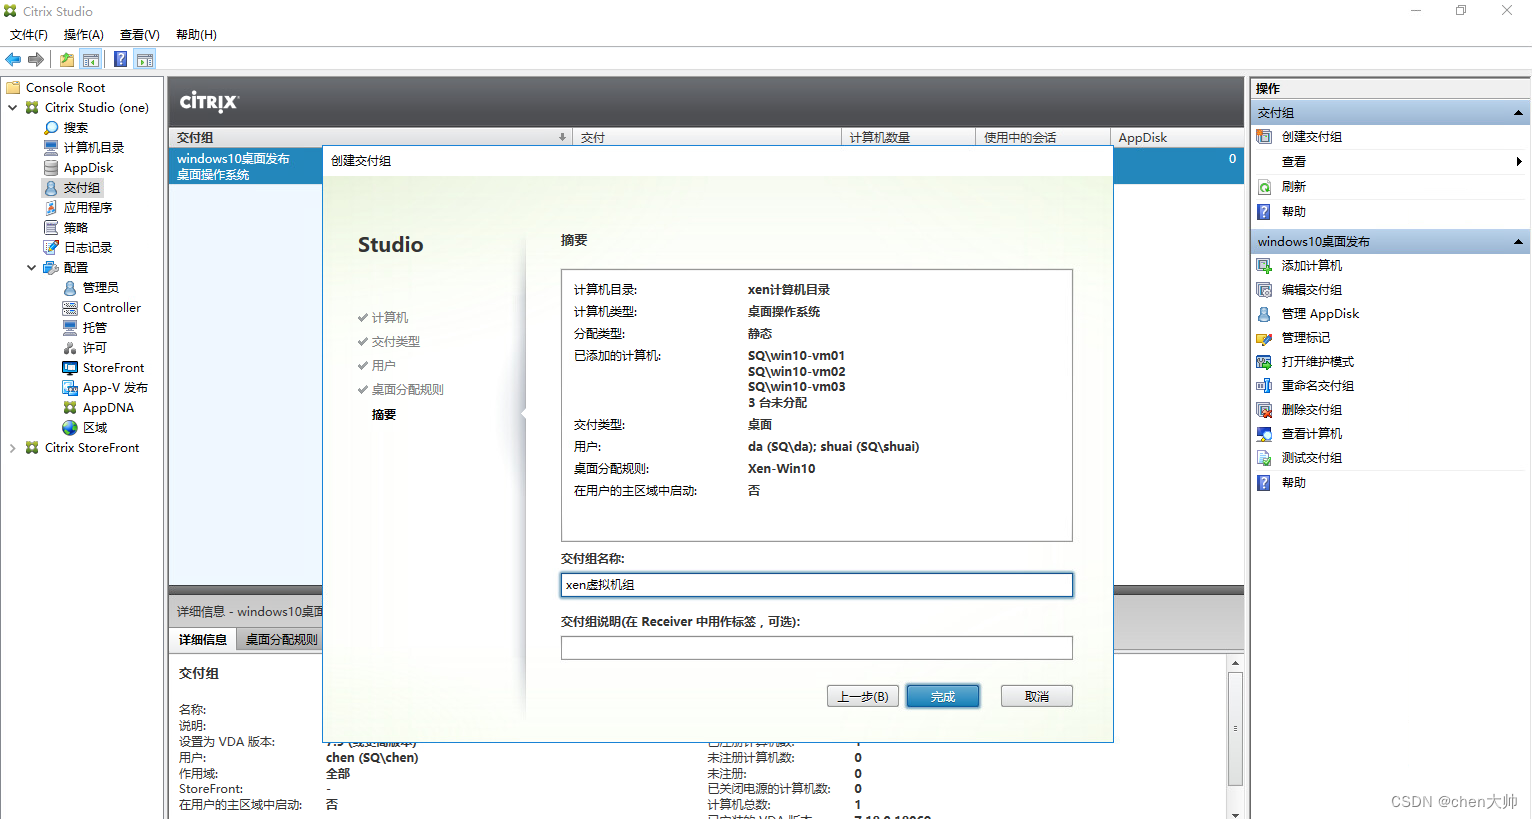Click 打开维护模式 action

pyautogui.click(x=1317, y=362)
